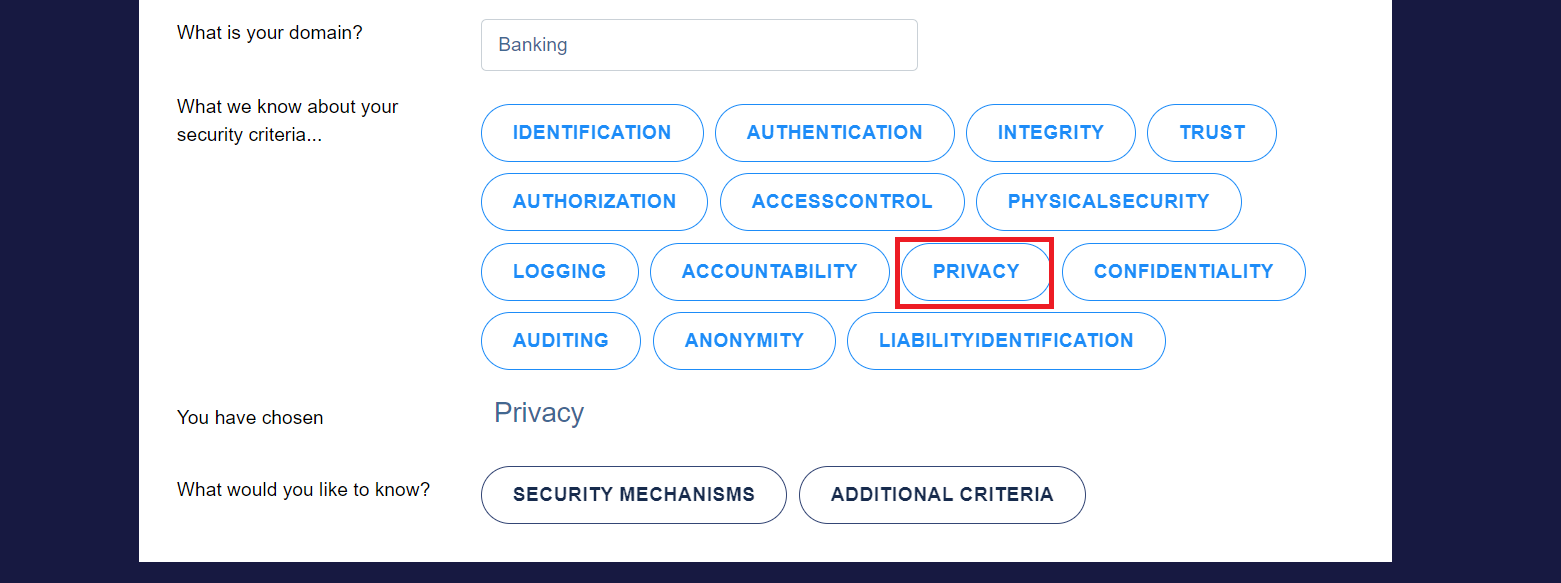Click the LOGGING criterion button
Screen dimensions: 1561x583
point(559,272)
